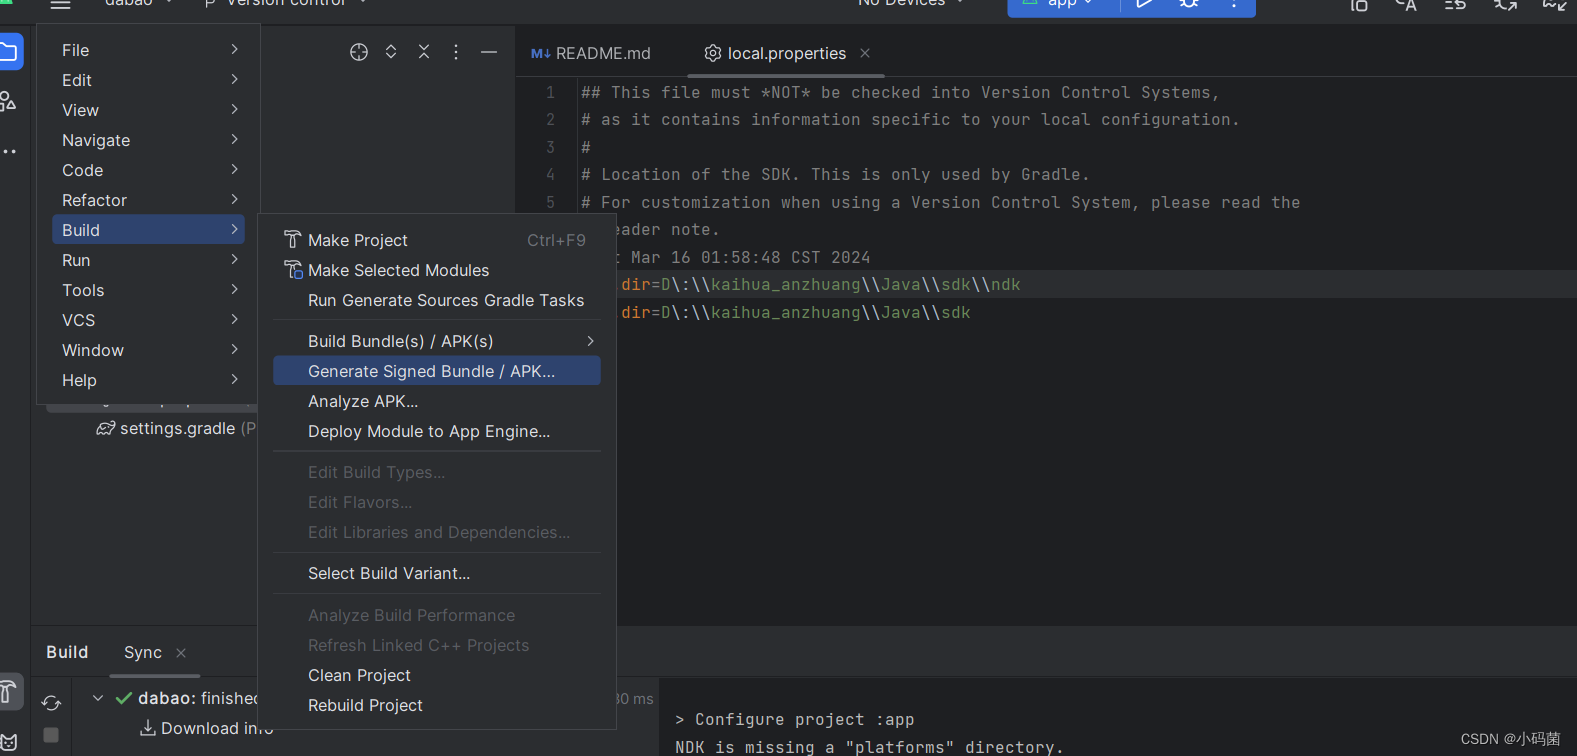Expand Build Bundle(s) / APK(s) submenu arrow
This screenshot has height=756, width=1577.
[590, 341]
